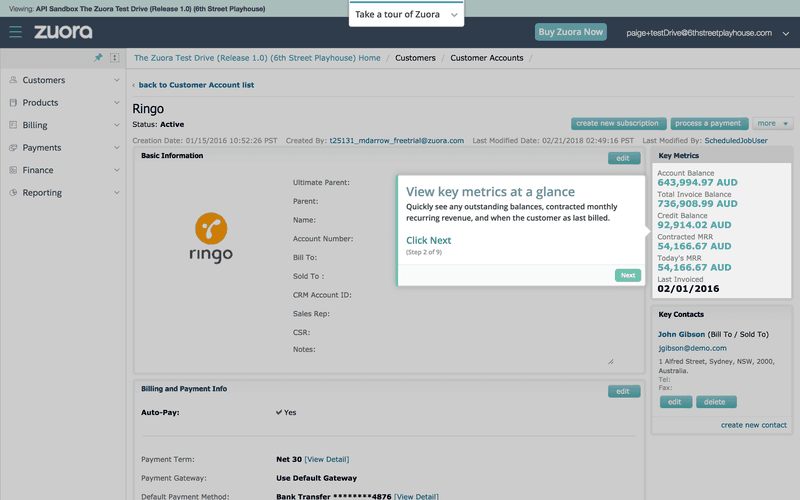Click the Buy Zuora Now button

click(570, 32)
